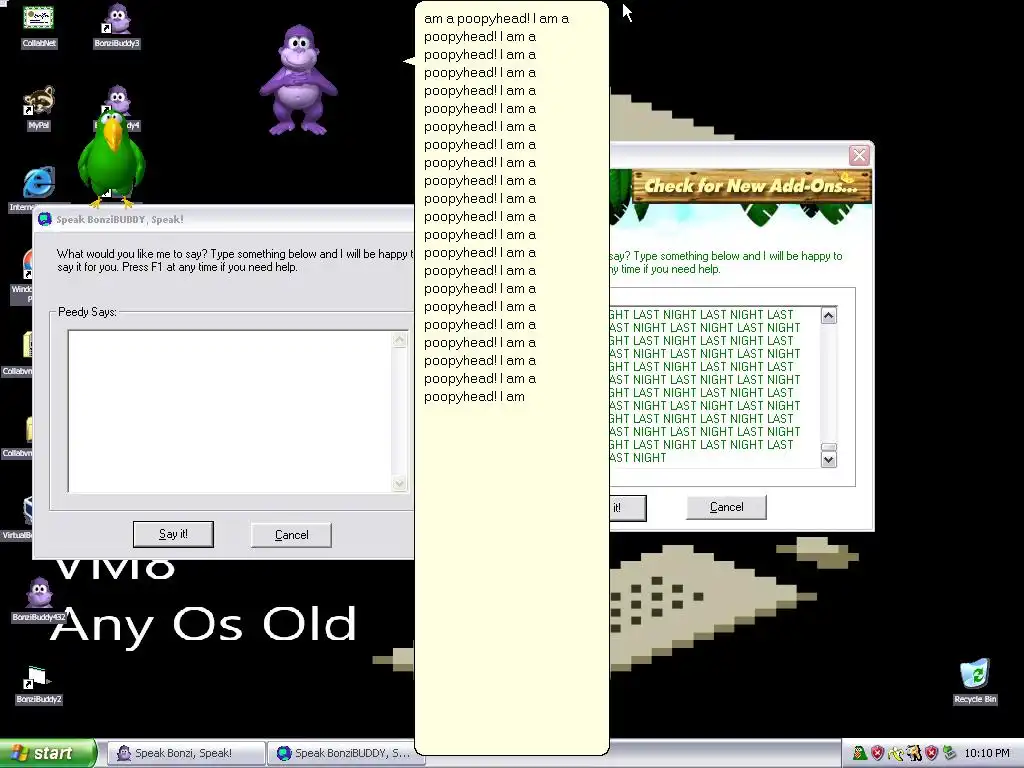
Task: Click Cancel in the Peedy Says dialog
Action: (291, 535)
